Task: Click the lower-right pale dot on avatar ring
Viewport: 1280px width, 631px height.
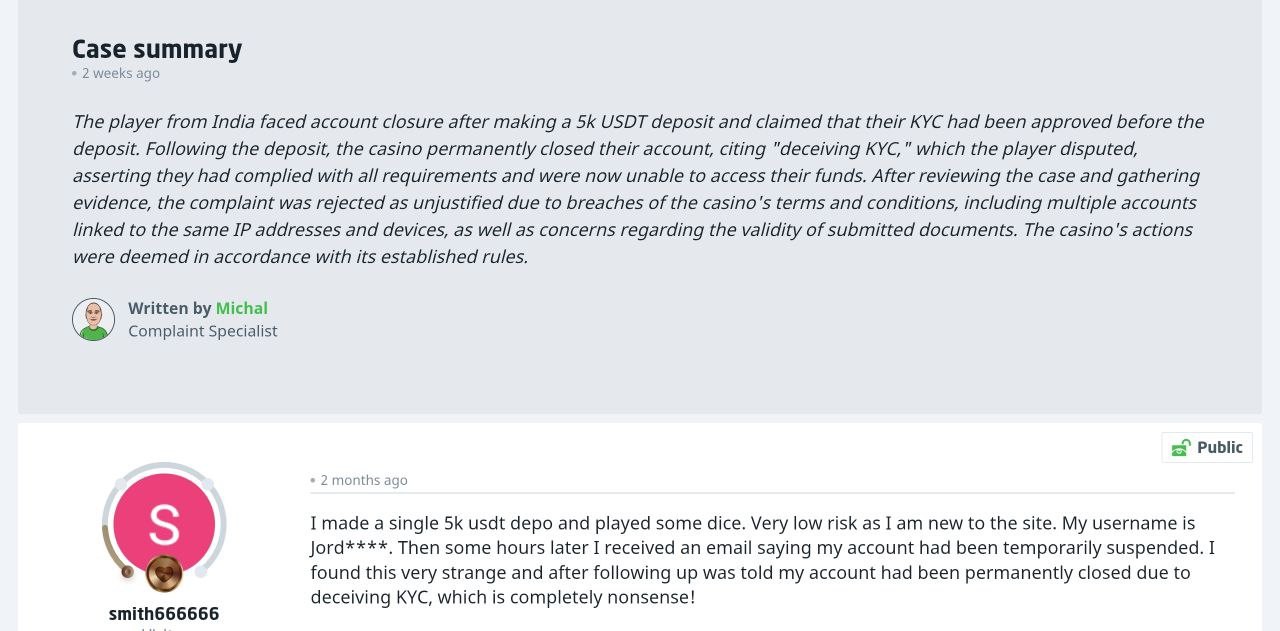Action: [201, 571]
